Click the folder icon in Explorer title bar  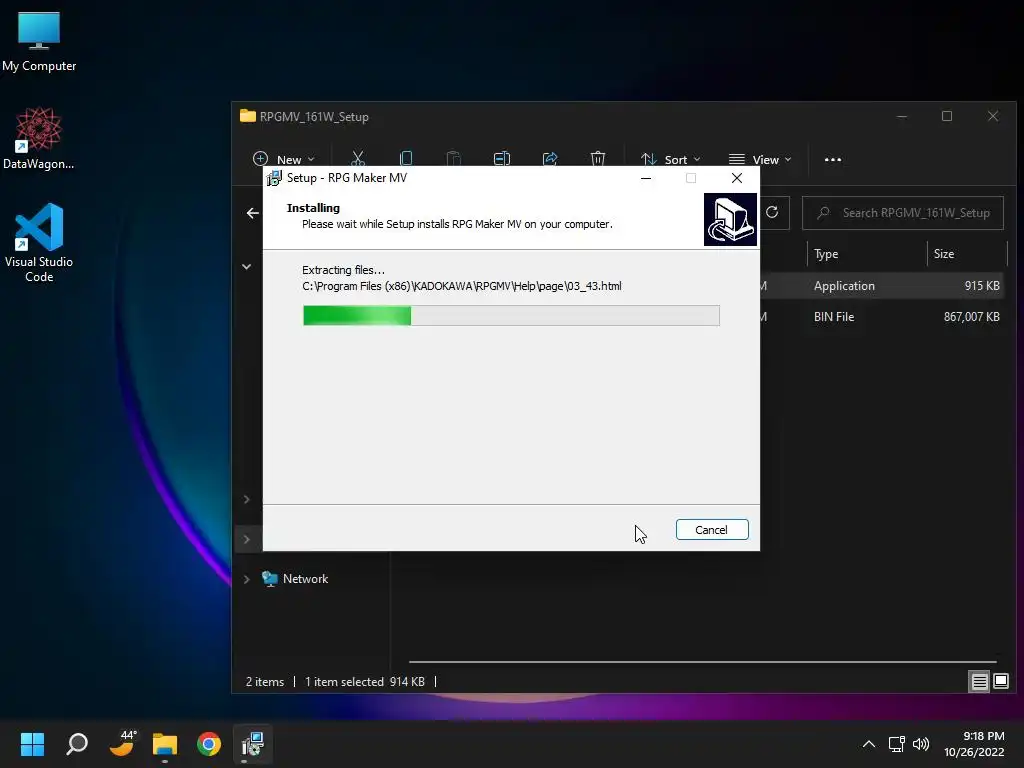(x=248, y=116)
